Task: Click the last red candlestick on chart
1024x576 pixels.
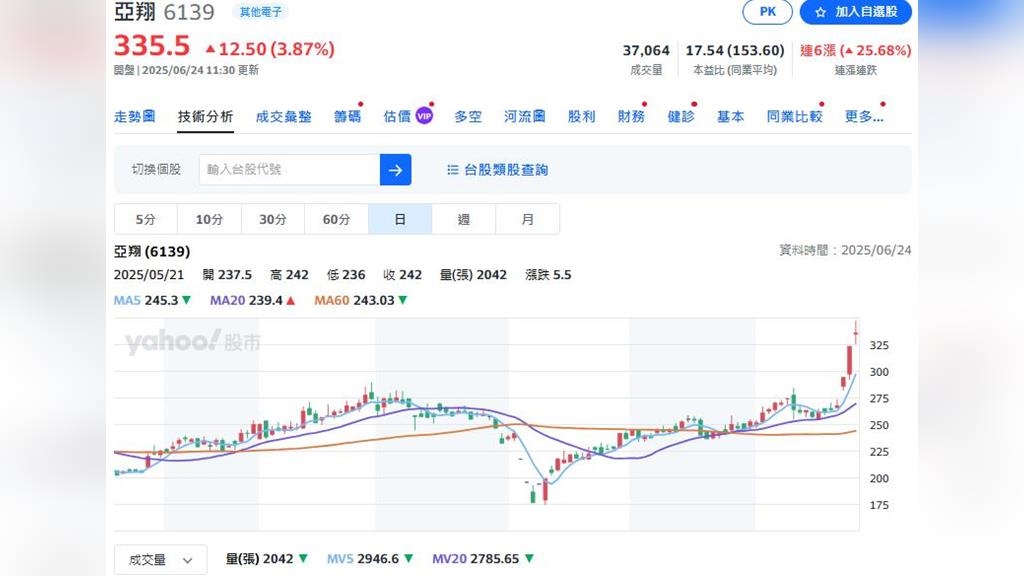Action: [x=856, y=336]
